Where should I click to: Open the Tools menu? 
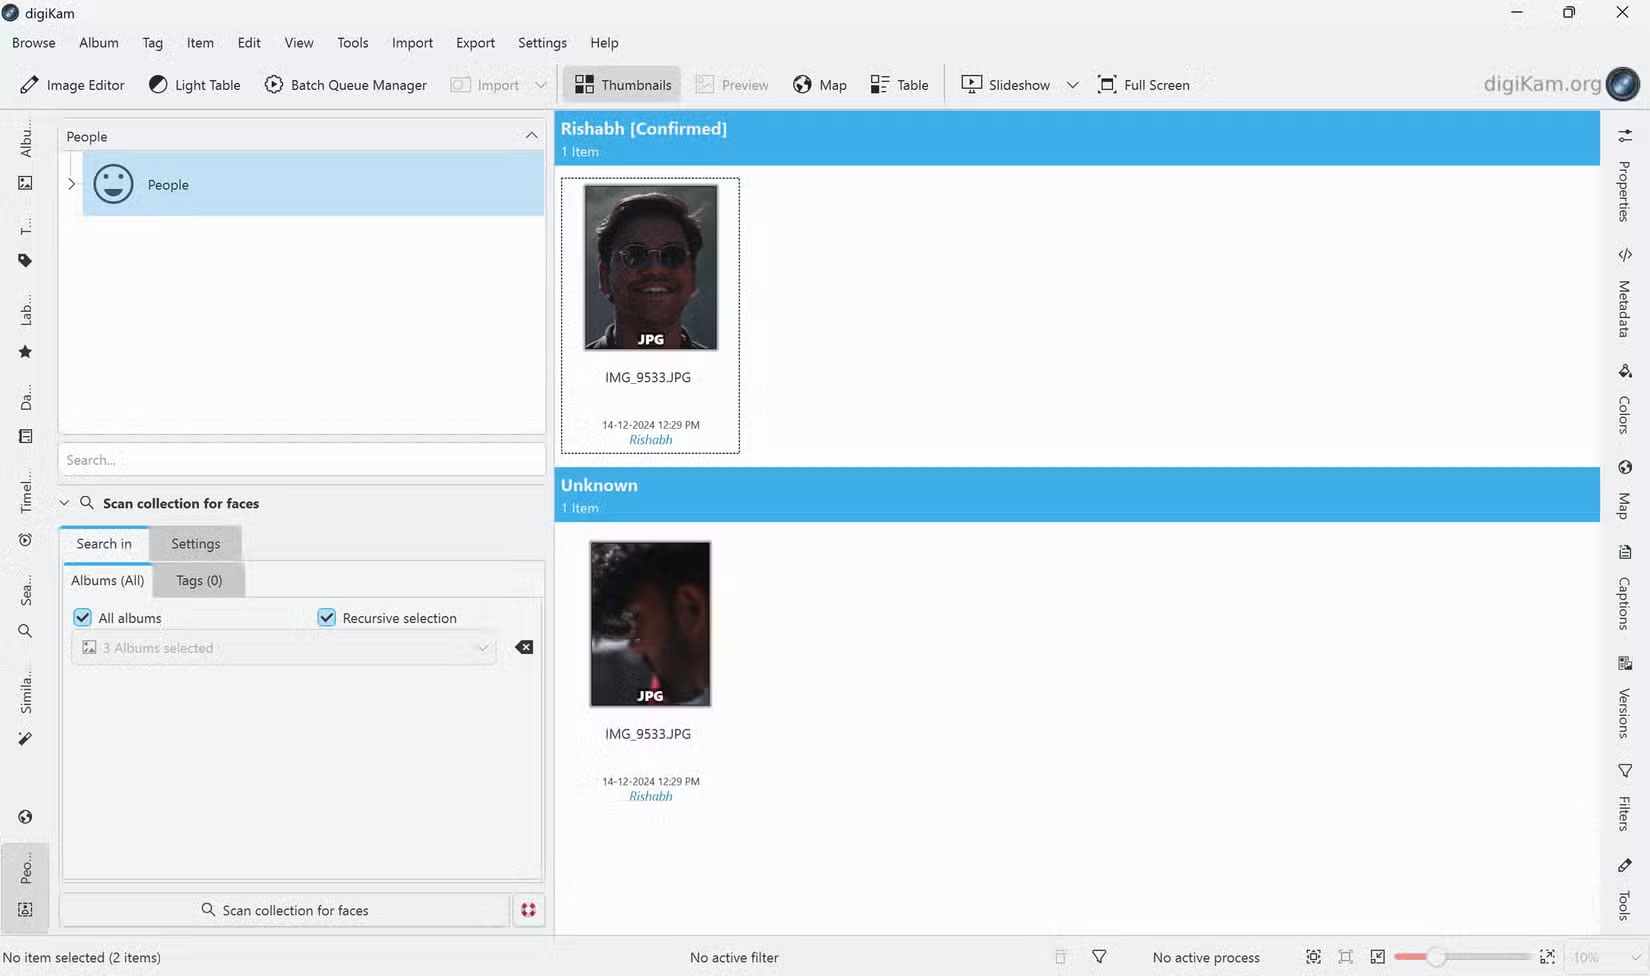[352, 43]
